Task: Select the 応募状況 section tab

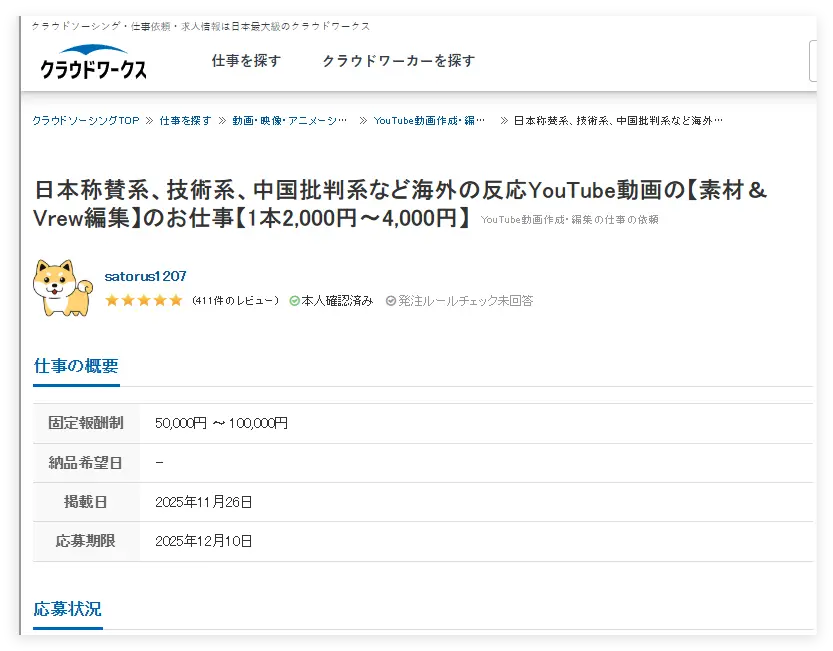Action: click(x=67, y=609)
